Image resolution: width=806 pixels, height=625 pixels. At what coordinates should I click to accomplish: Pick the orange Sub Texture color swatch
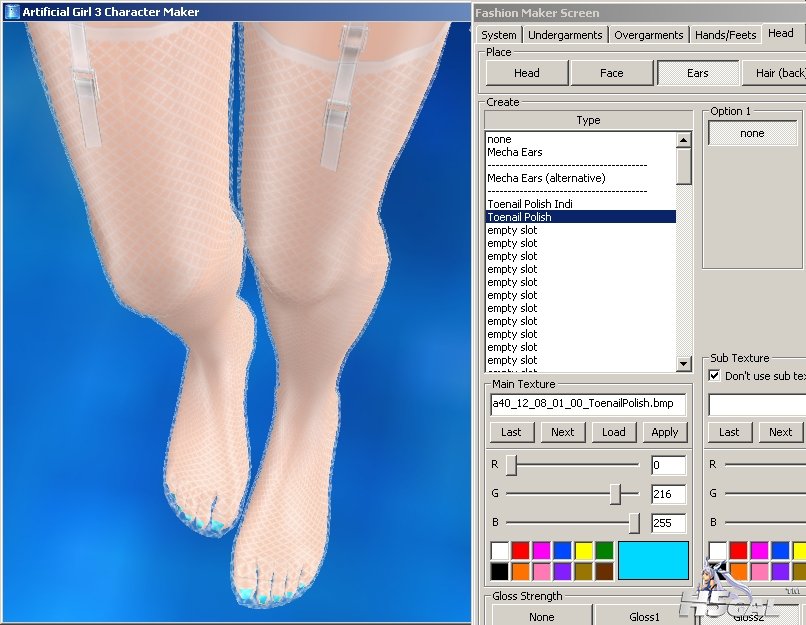[x=739, y=572]
